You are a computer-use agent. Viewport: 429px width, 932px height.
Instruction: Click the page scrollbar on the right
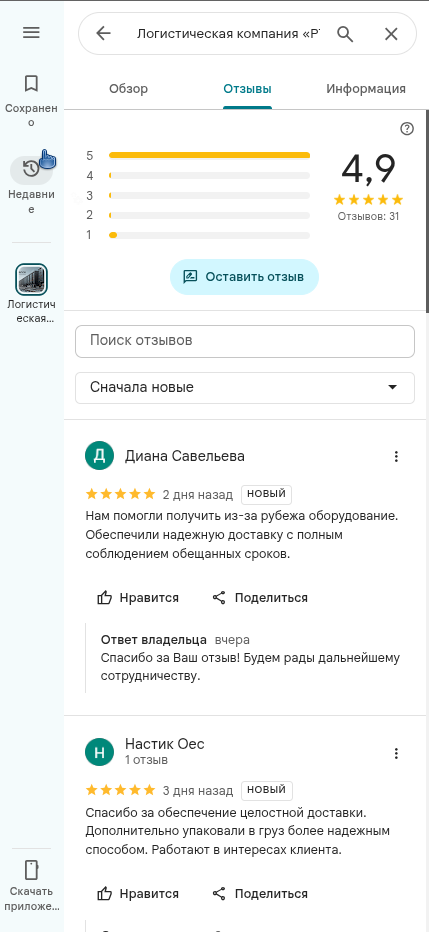click(x=427, y=211)
